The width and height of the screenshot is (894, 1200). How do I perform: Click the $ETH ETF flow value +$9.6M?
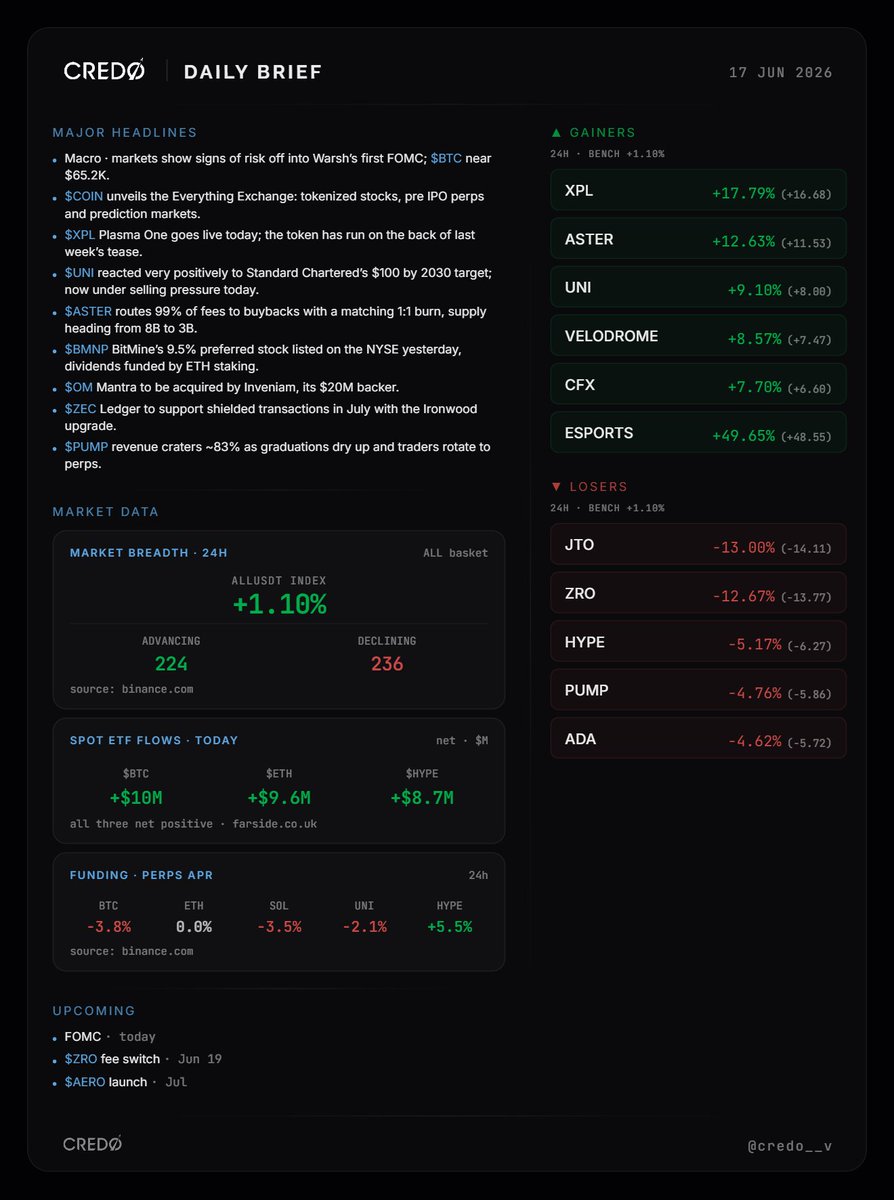click(x=279, y=798)
